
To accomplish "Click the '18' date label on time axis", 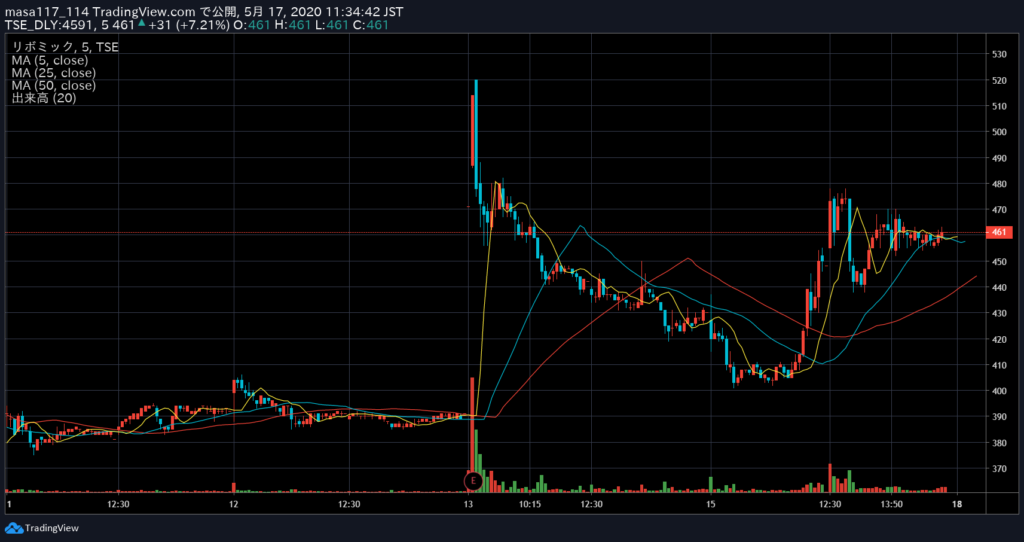I will [x=957, y=504].
